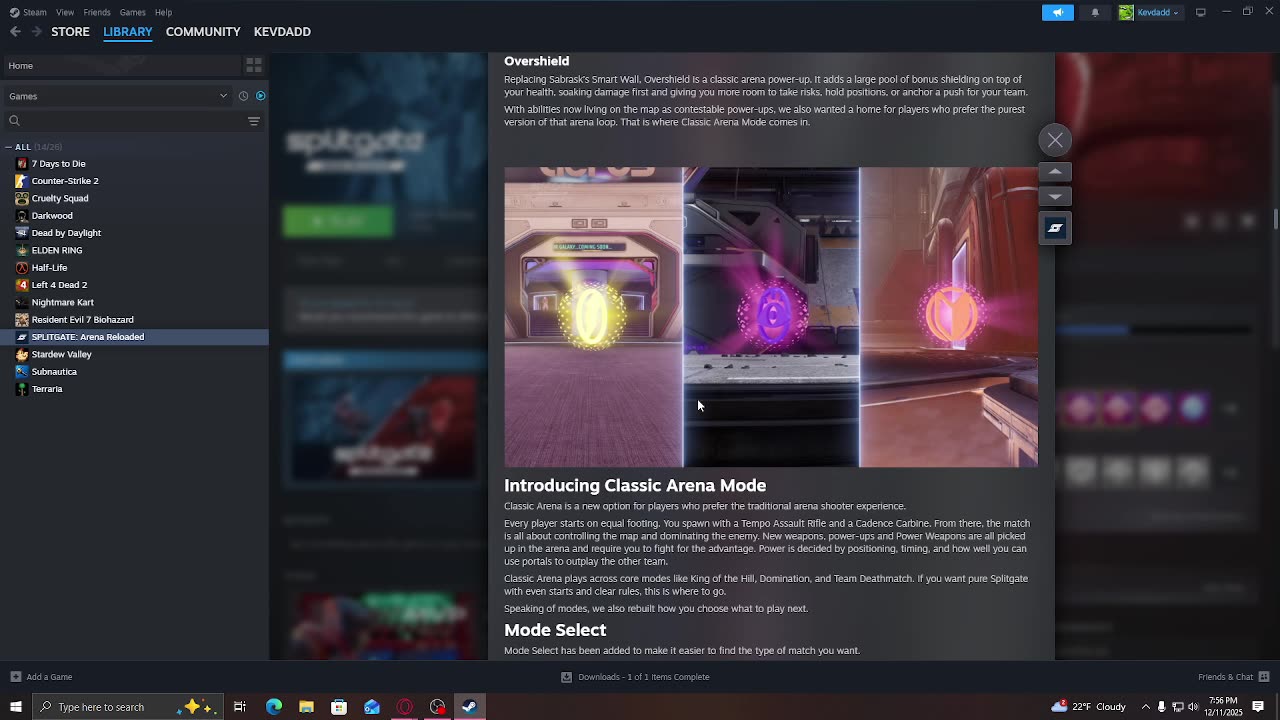Toggle Big Picture mode icon
The height and width of the screenshot is (720, 1280).
pos(1201,12)
